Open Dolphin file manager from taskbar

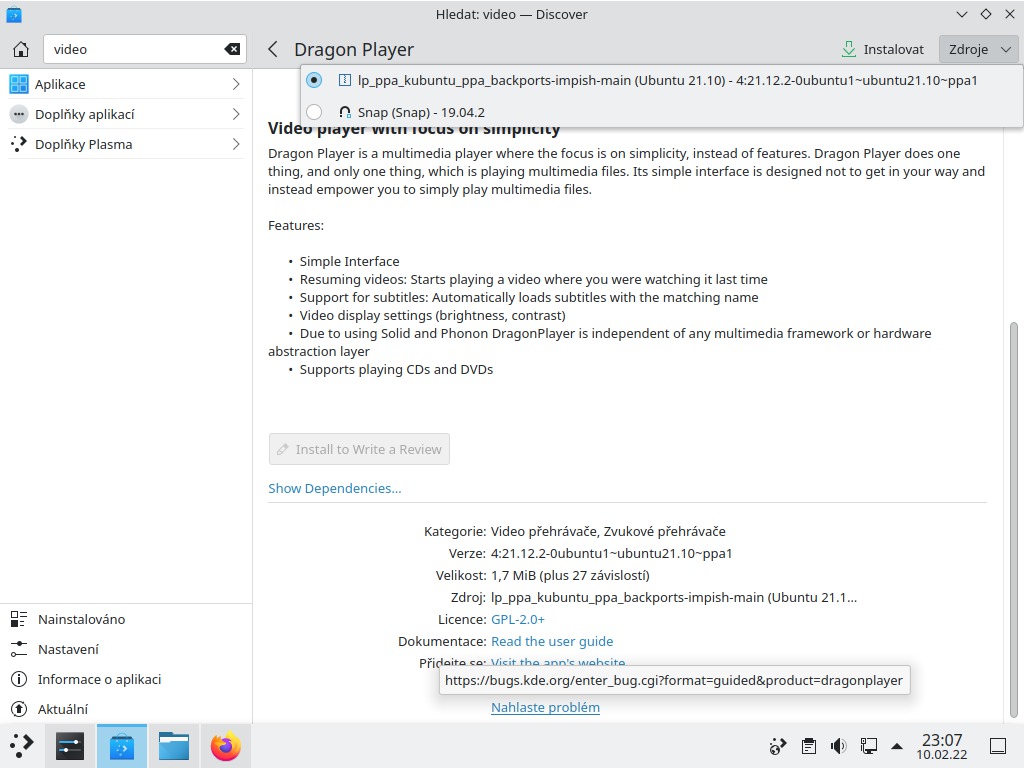[174, 746]
